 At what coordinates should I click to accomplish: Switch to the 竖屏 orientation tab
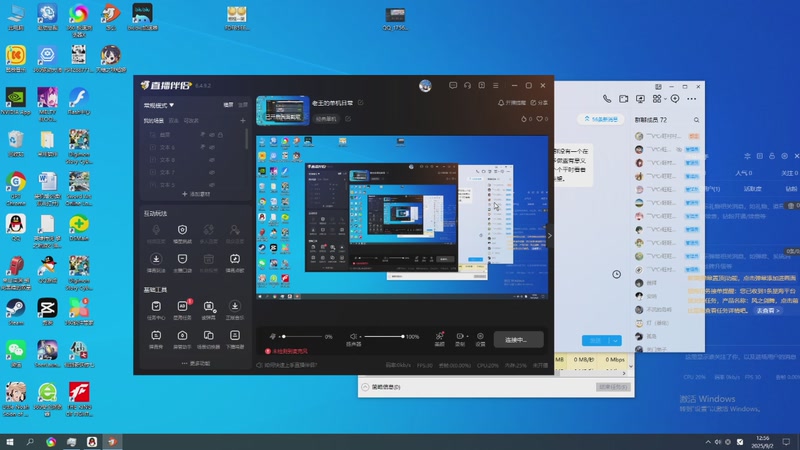click(243, 105)
